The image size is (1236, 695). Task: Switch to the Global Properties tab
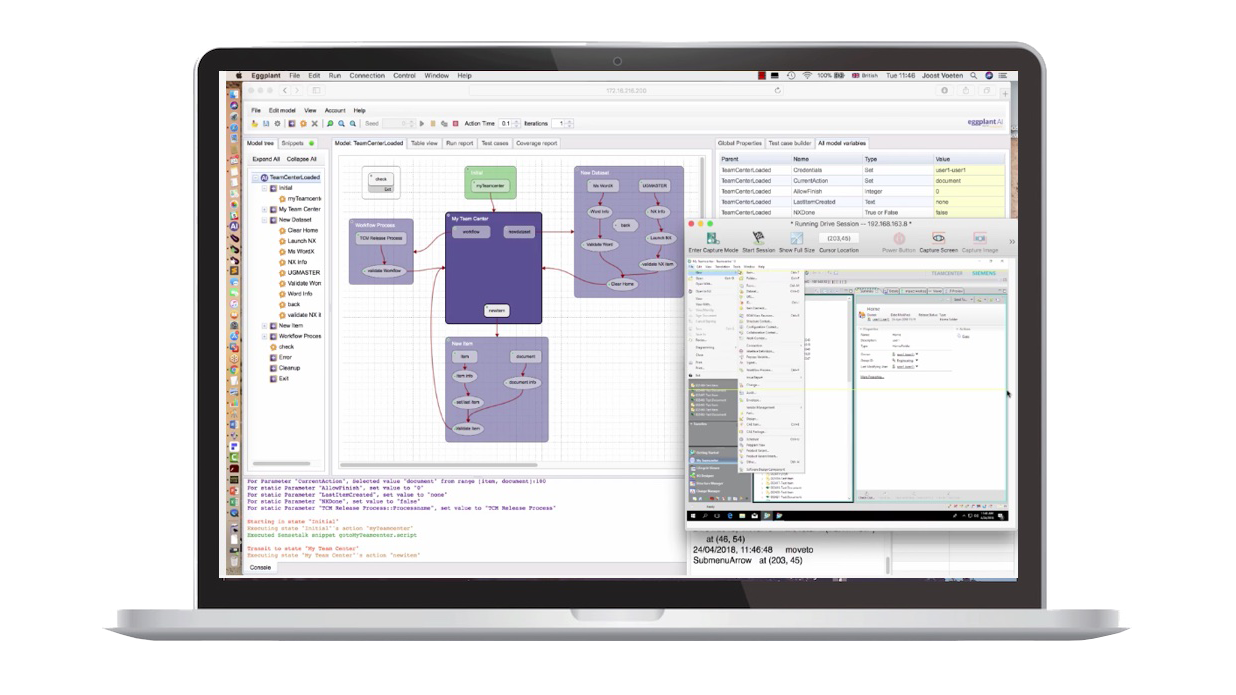(740, 143)
